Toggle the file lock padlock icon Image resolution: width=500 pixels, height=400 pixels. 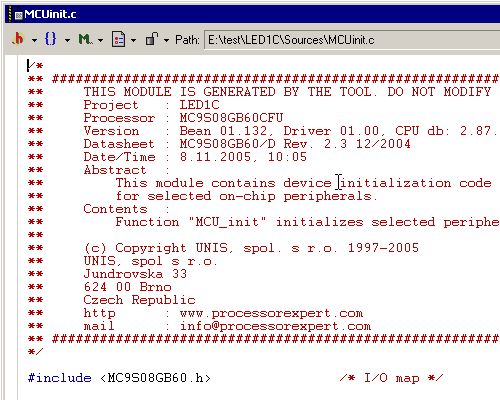click(152, 39)
